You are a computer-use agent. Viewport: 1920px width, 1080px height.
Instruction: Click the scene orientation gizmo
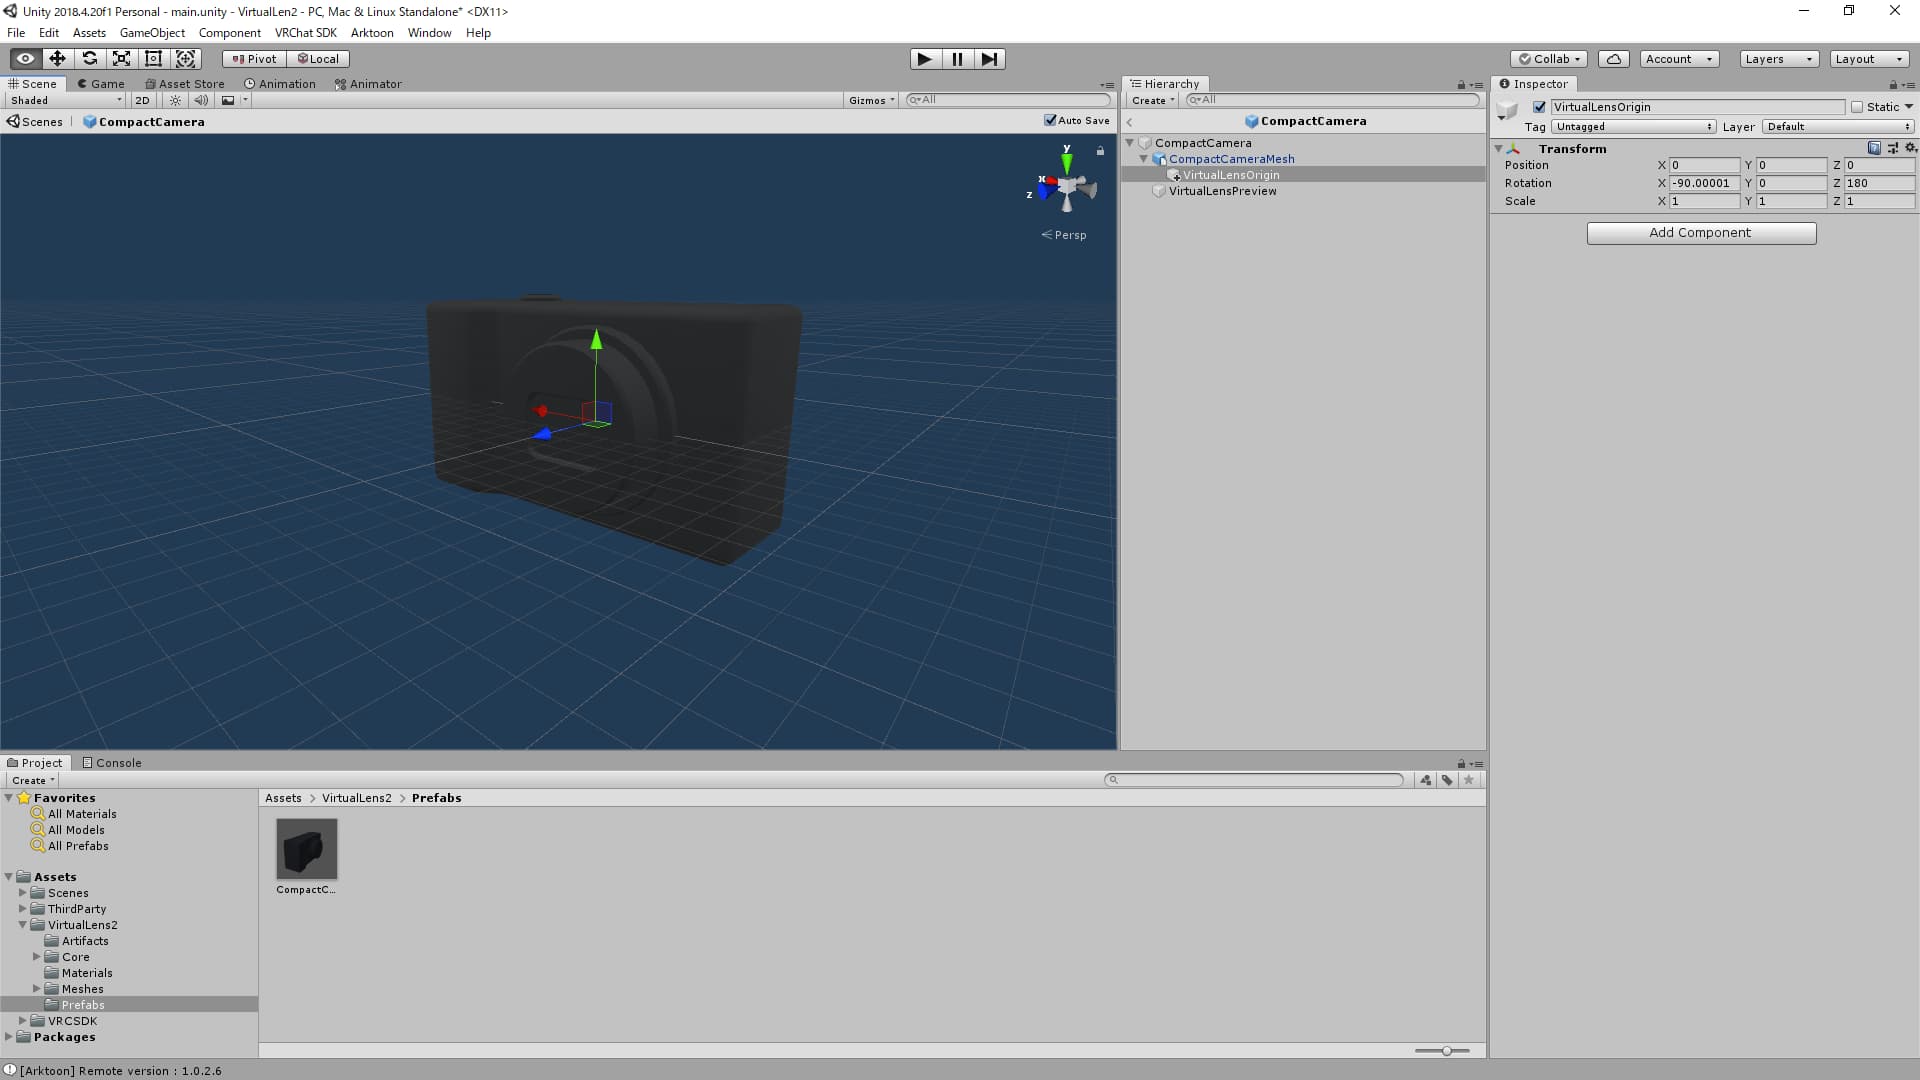[x=1066, y=187]
